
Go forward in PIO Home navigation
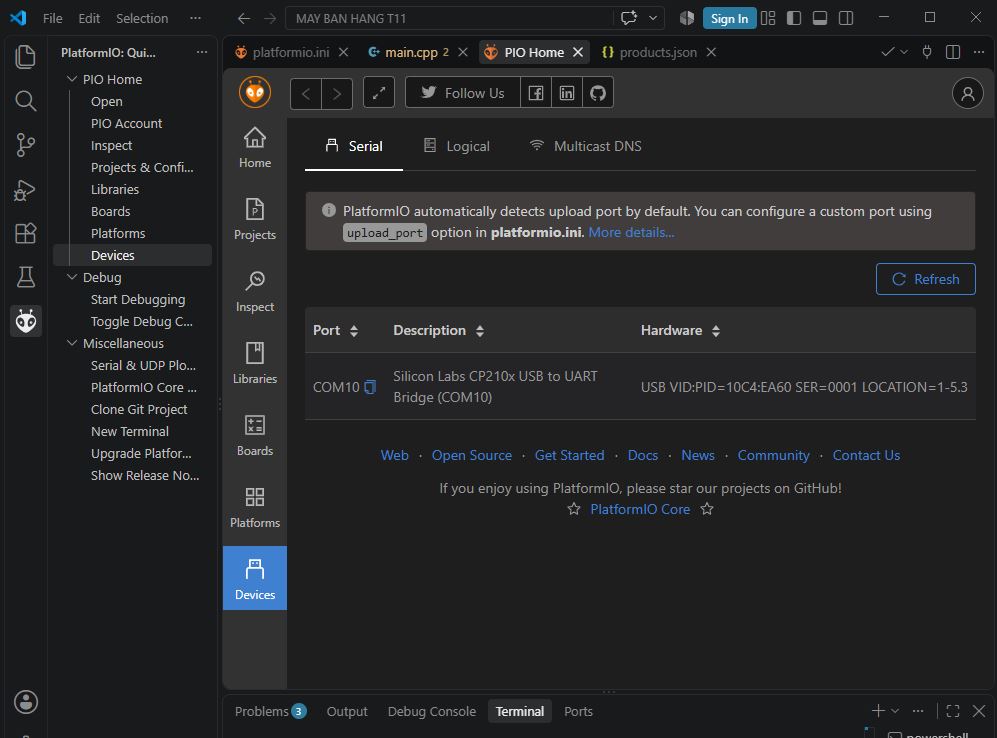pyautogui.click(x=337, y=93)
